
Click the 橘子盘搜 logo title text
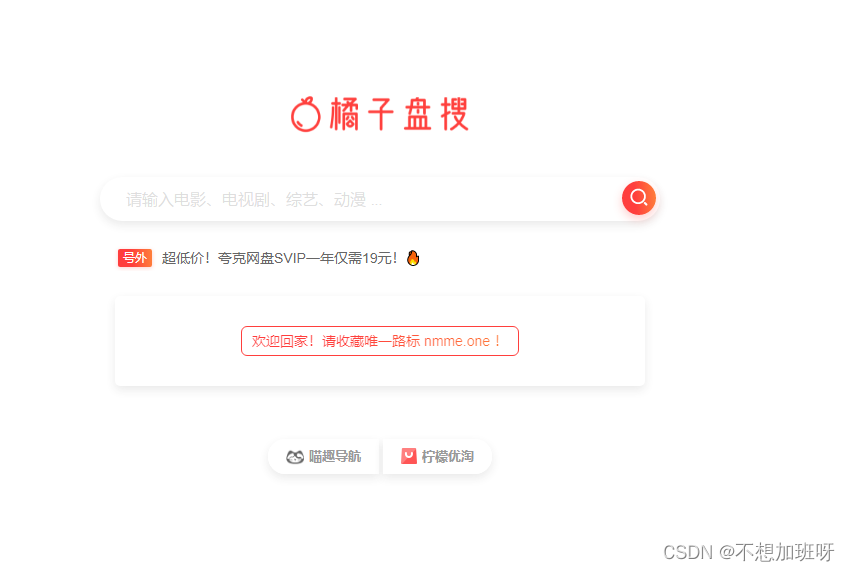pyautogui.click(x=399, y=114)
